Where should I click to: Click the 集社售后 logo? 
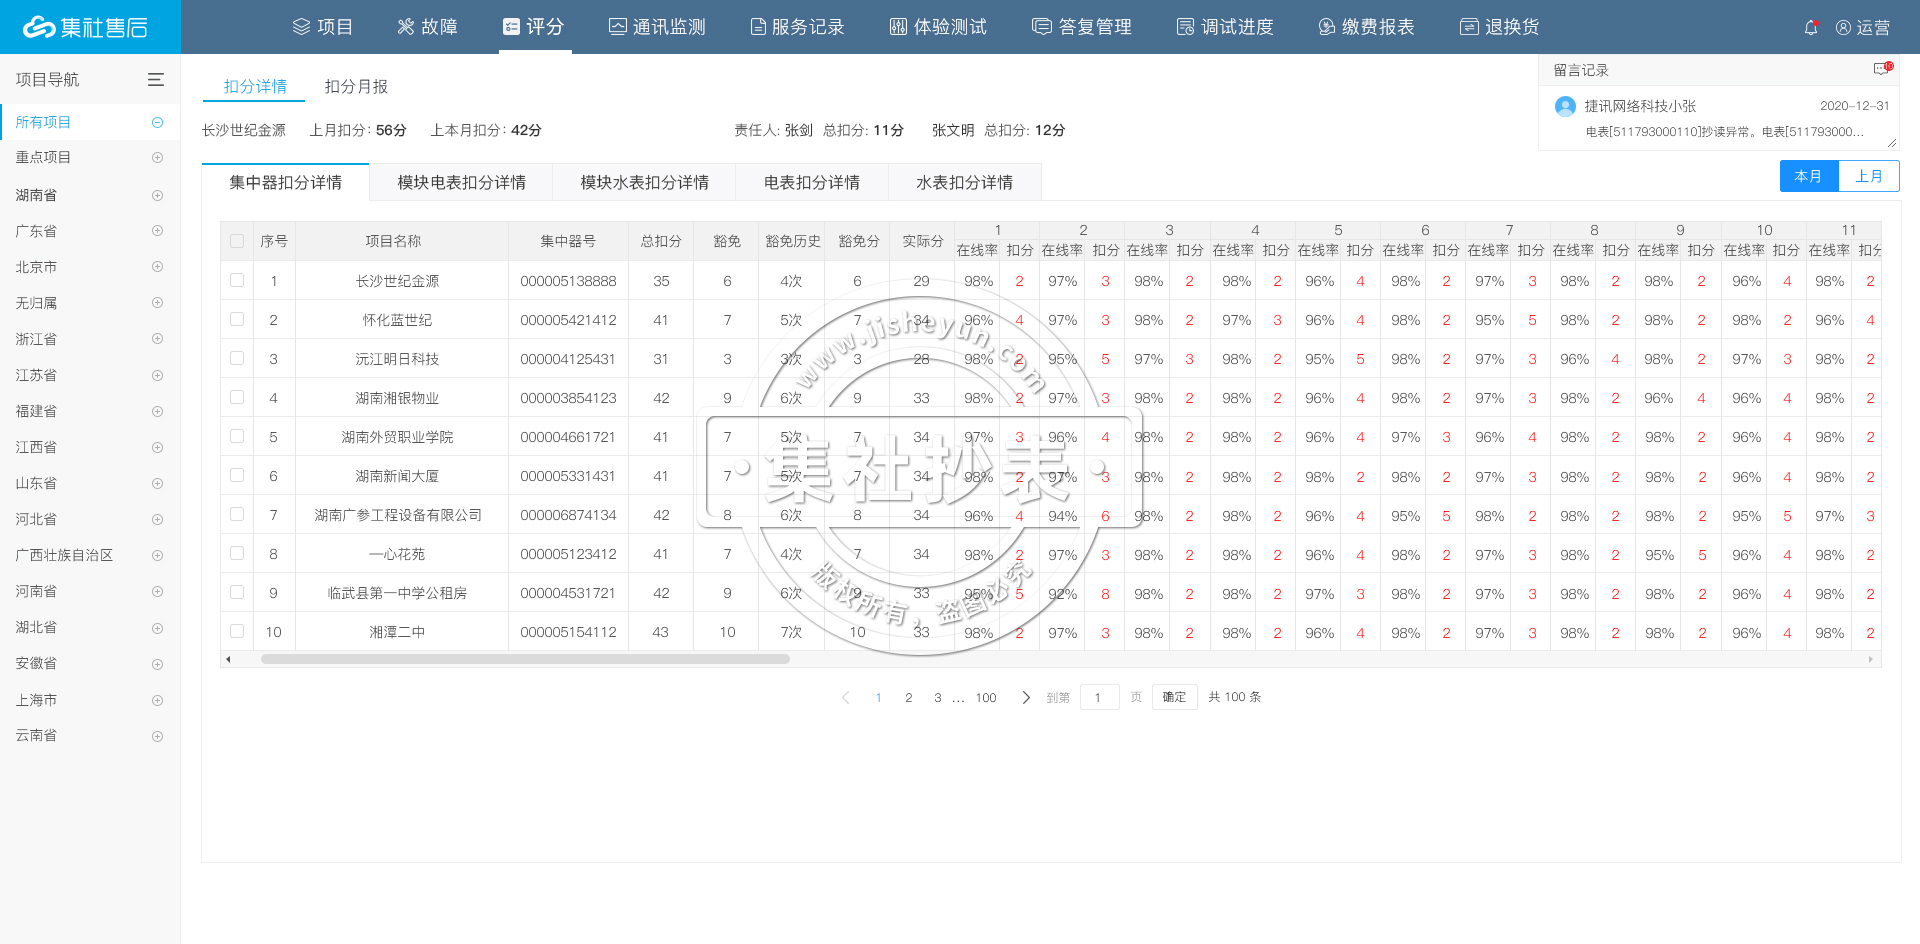point(86,27)
